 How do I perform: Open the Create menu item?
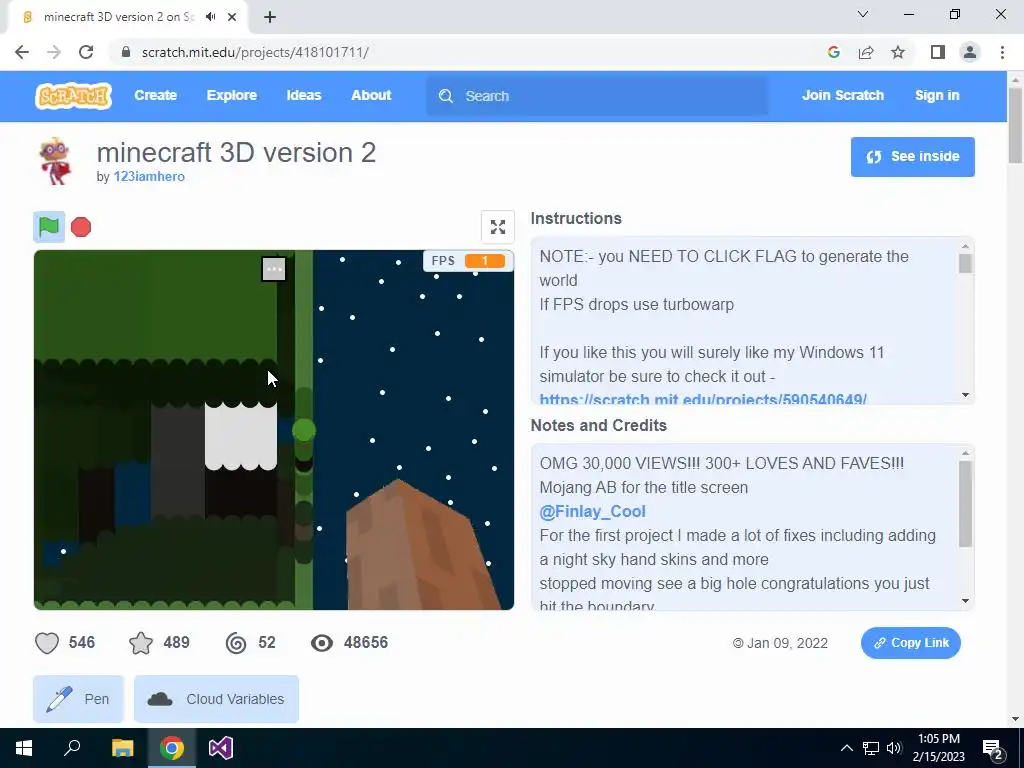[x=155, y=95]
